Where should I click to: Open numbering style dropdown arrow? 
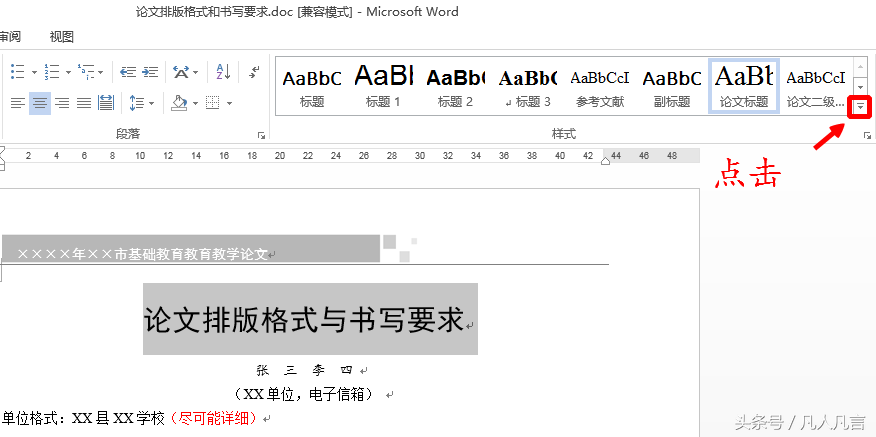pyautogui.click(x=68, y=72)
